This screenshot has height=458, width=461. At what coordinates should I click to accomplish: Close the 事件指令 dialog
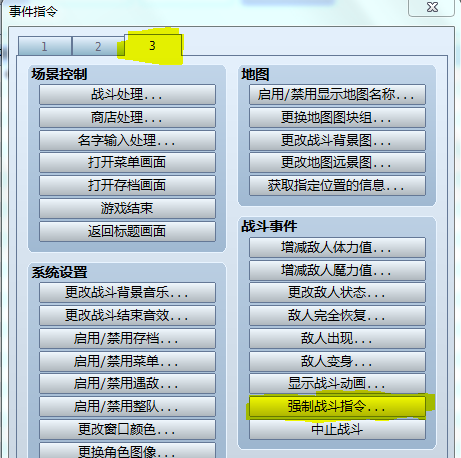click(x=432, y=7)
